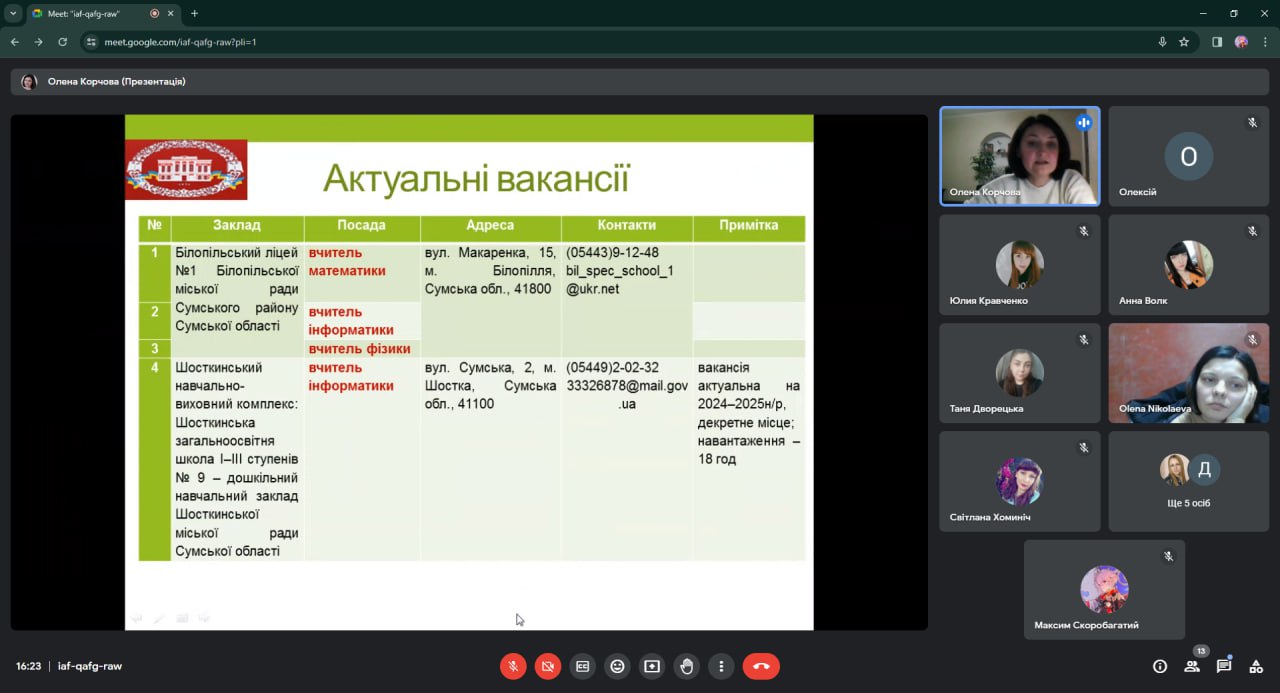The height and width of the screenshot is (693, 1280).
Task: Click the school logo on the slide
Action: 186,170
